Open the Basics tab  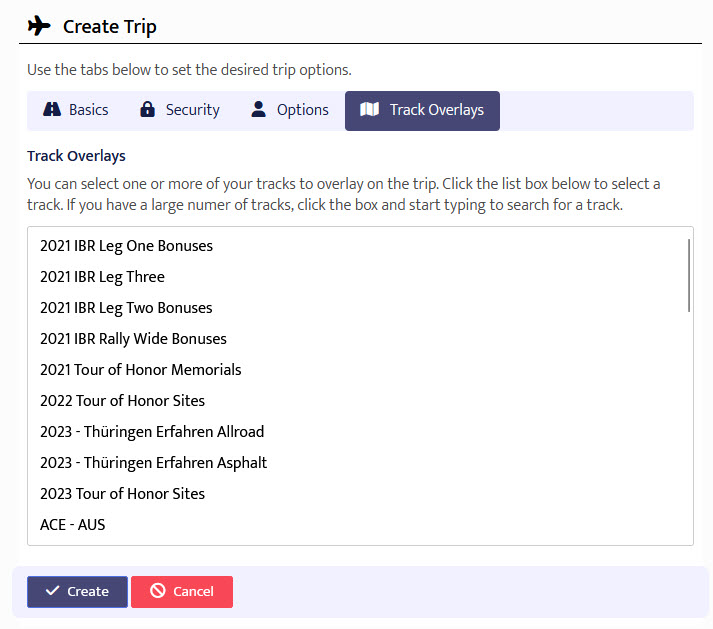tap(76, 110)
